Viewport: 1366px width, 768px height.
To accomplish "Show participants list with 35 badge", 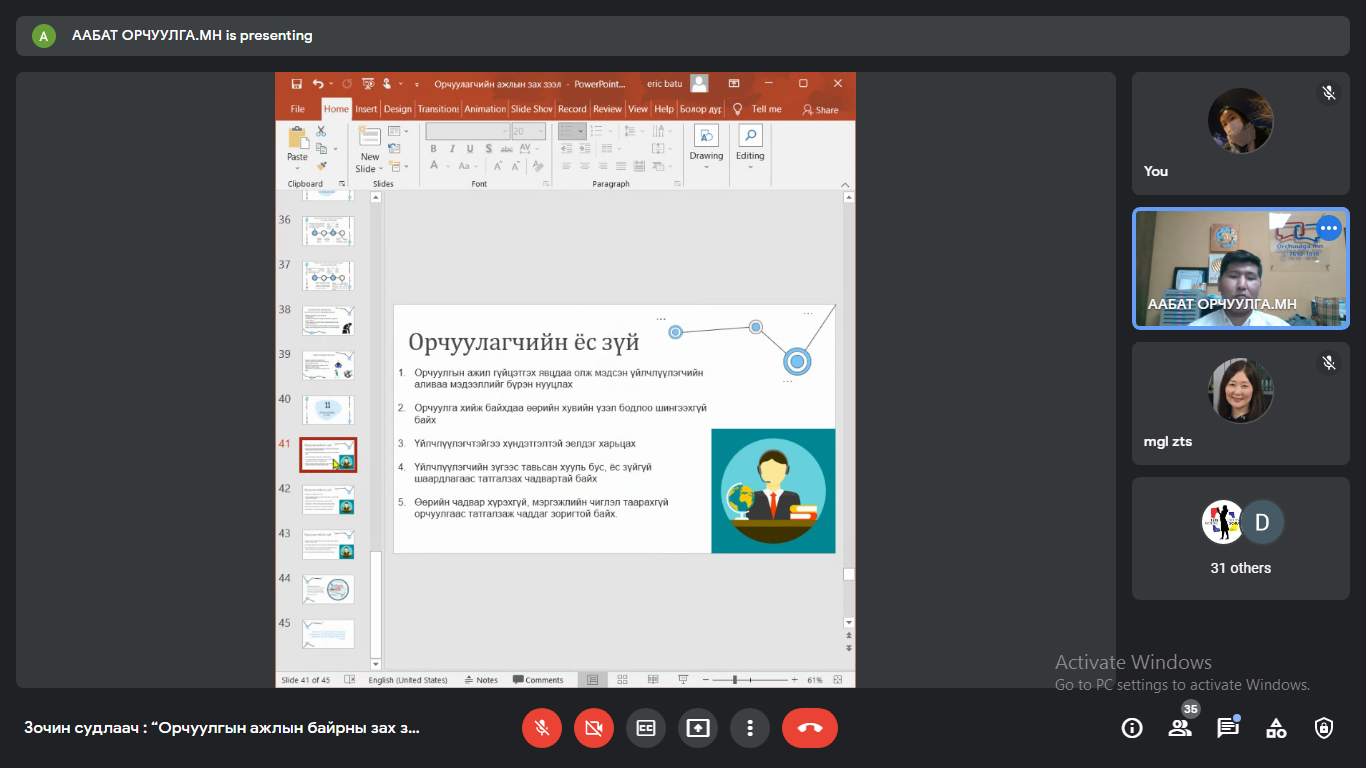I will [1180, 728].
